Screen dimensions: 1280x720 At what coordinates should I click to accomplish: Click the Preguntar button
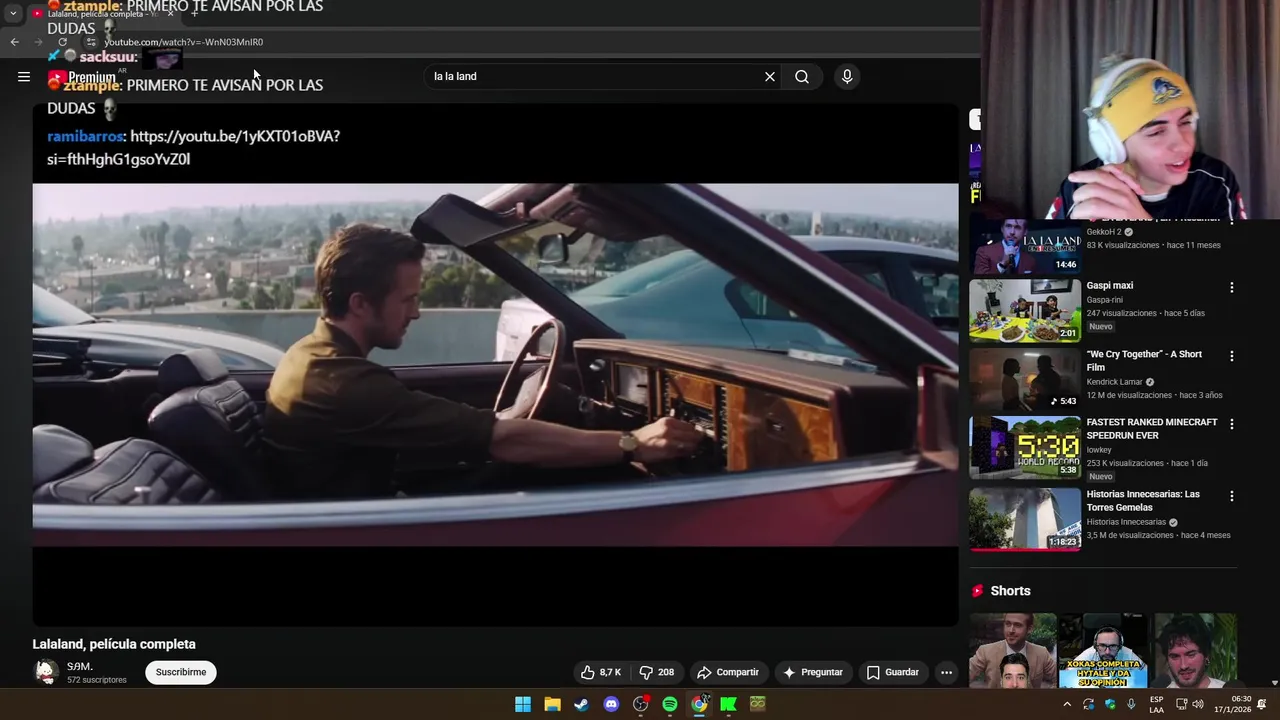tap(812, 672)
